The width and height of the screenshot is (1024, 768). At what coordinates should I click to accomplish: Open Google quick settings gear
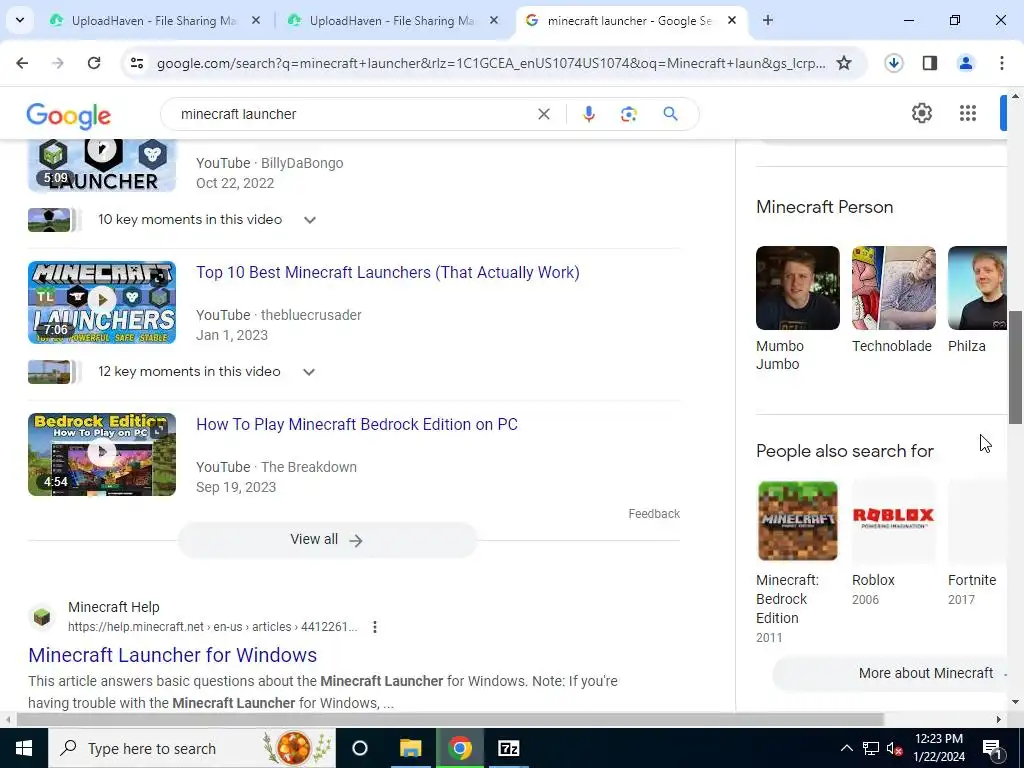click(921, 114)
